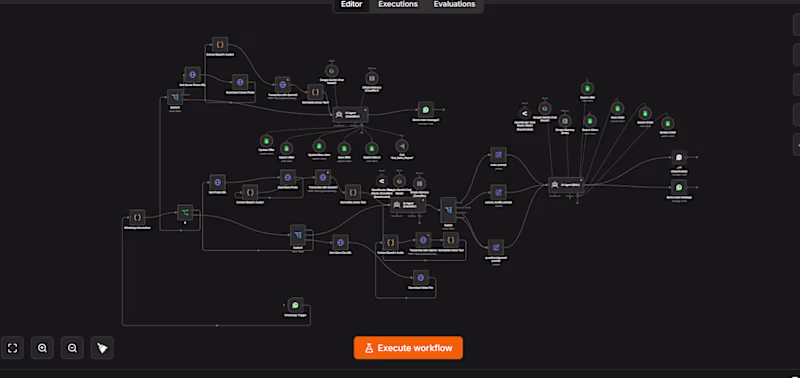The height and width of the screenshot is (378, 800).
Task: Open the order prompt edit node
Action: click(x=498, y=155)
